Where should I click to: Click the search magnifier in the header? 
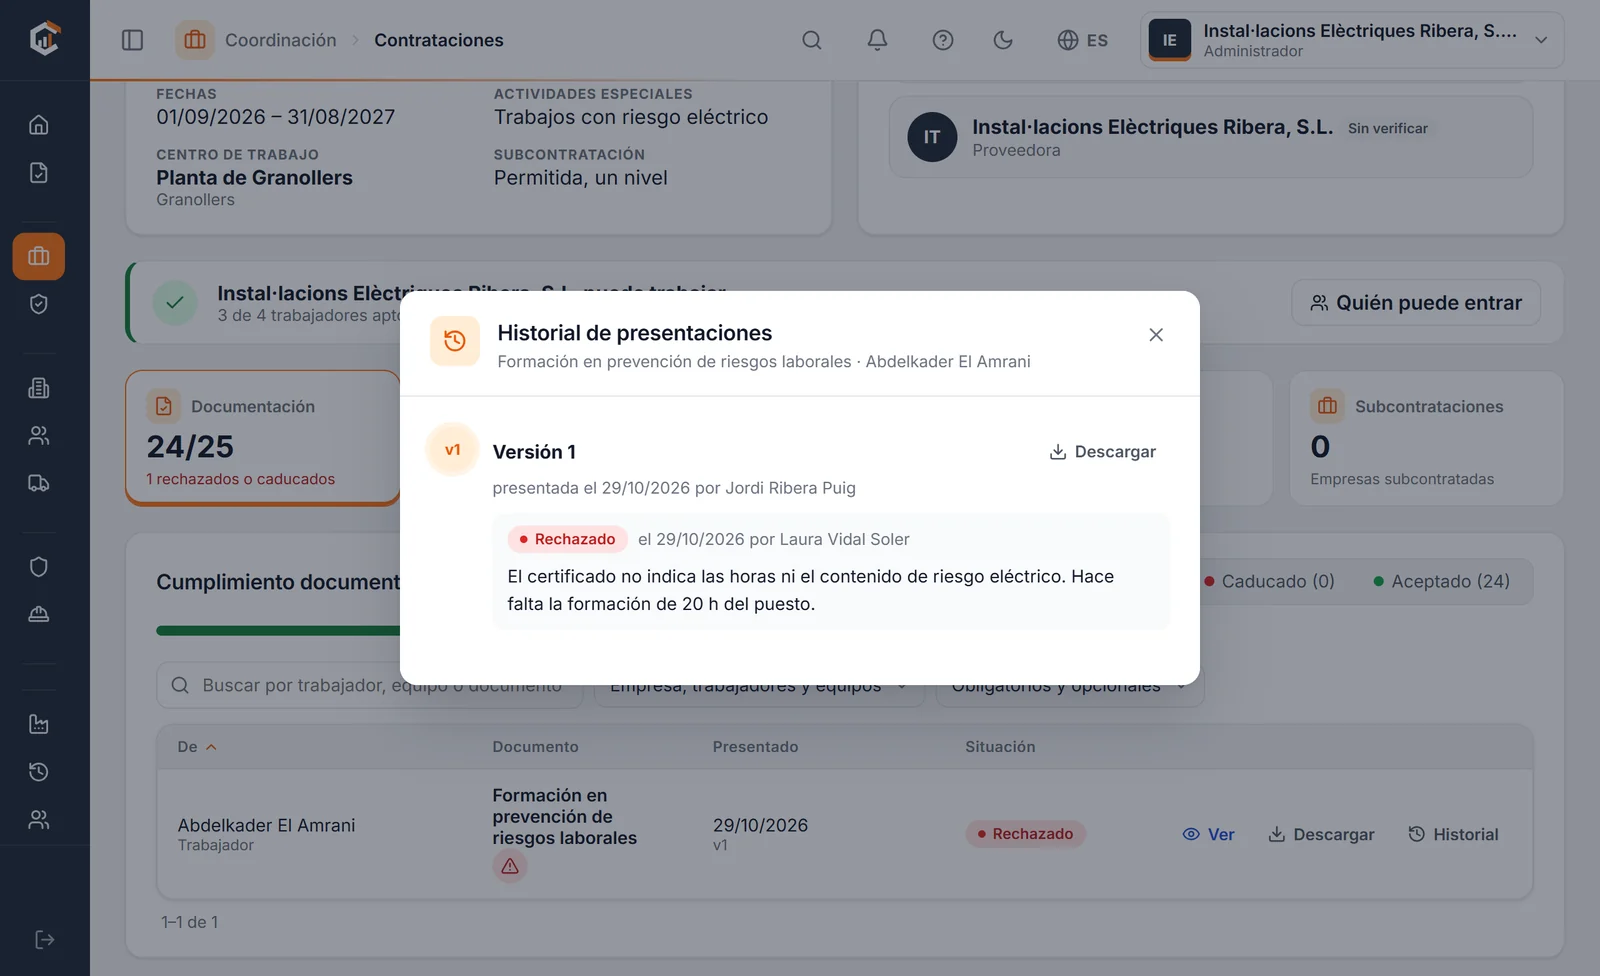[x=812, y=40]
